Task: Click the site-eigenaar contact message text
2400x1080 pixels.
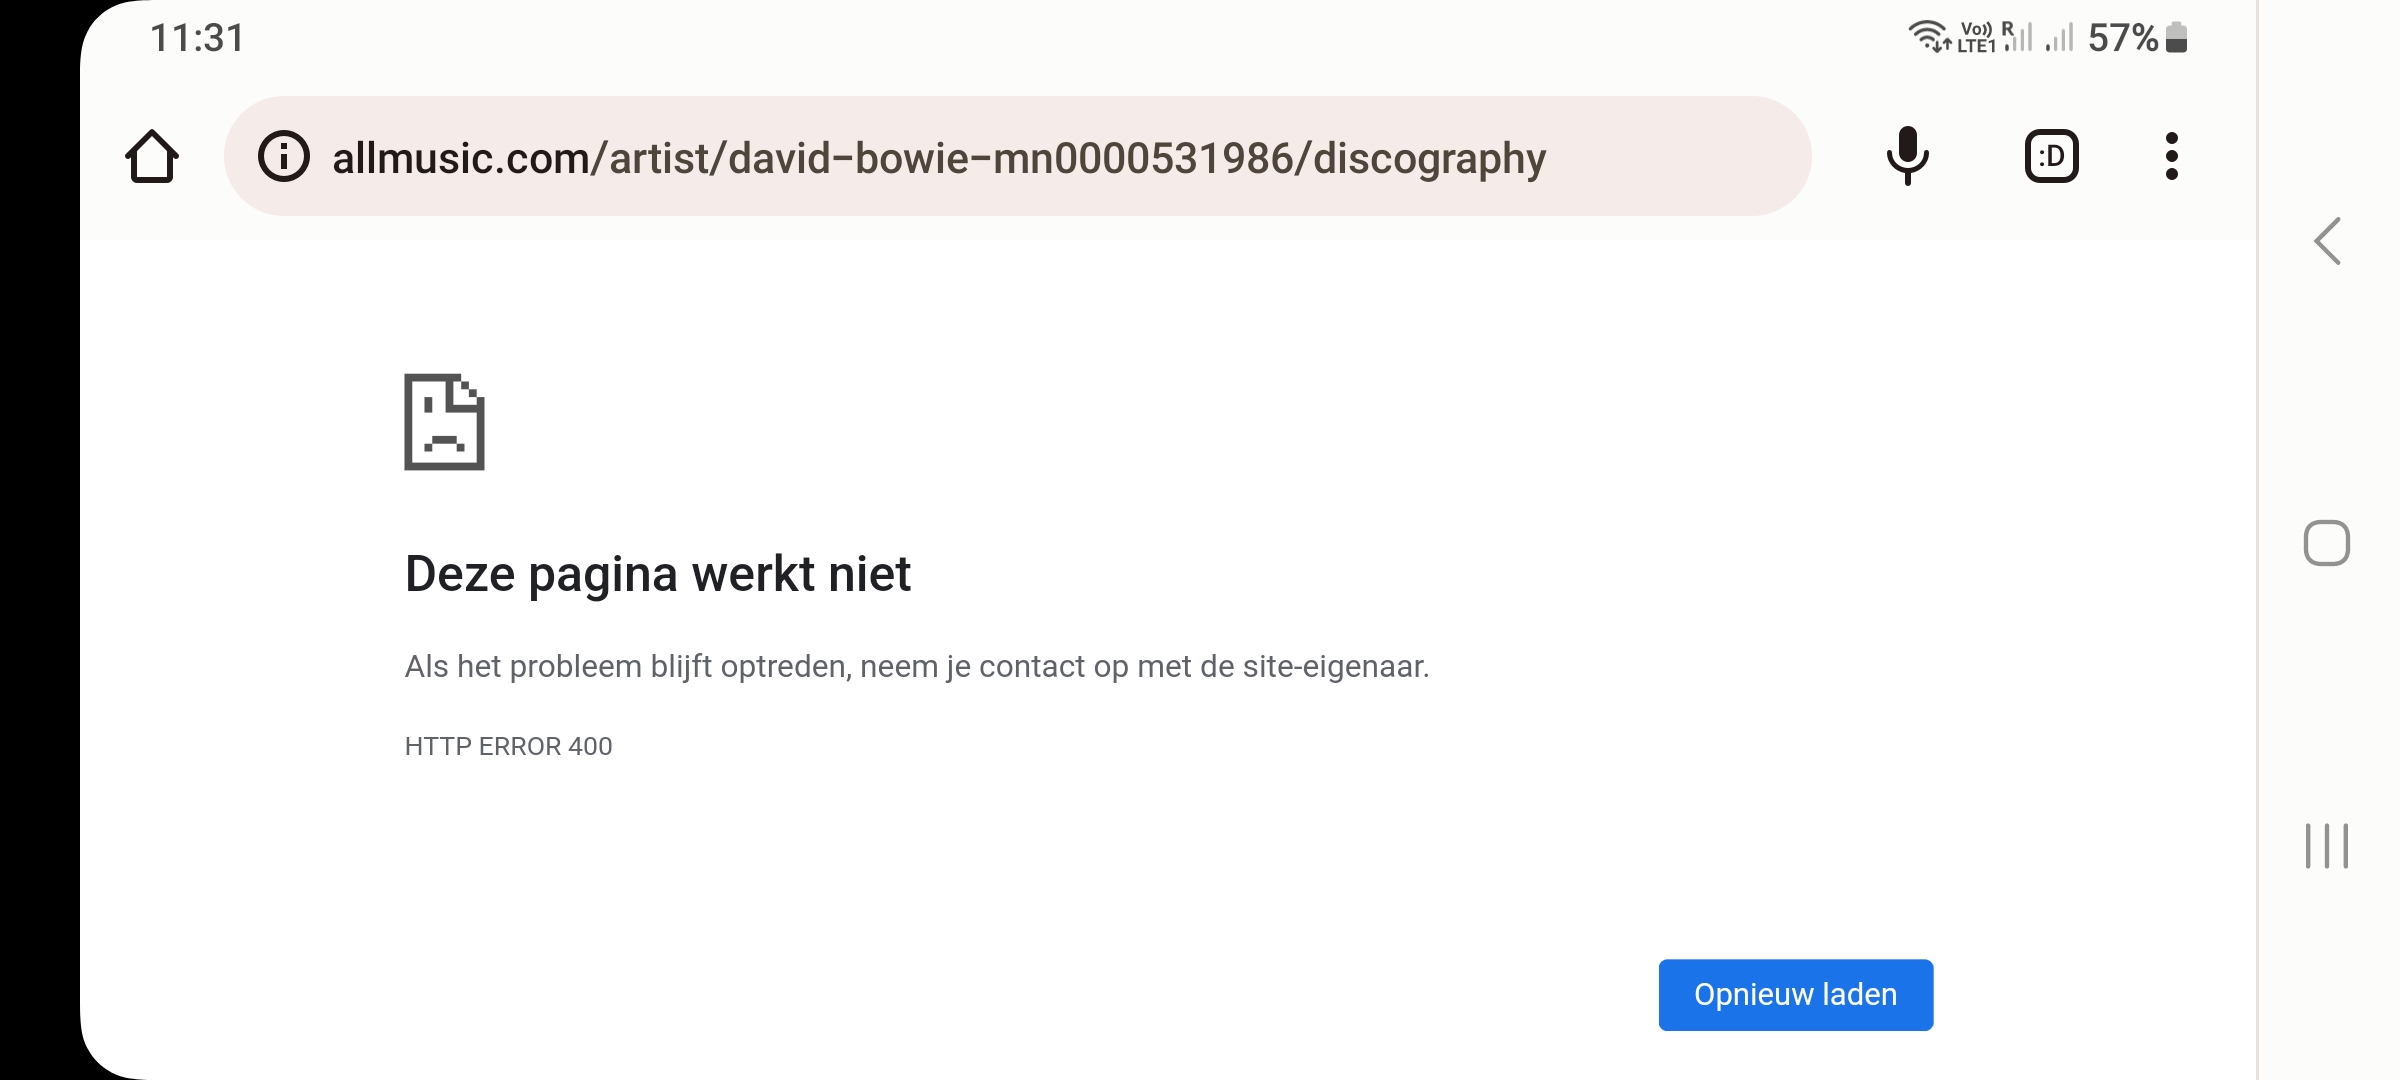Action: (x=916, y=666)
